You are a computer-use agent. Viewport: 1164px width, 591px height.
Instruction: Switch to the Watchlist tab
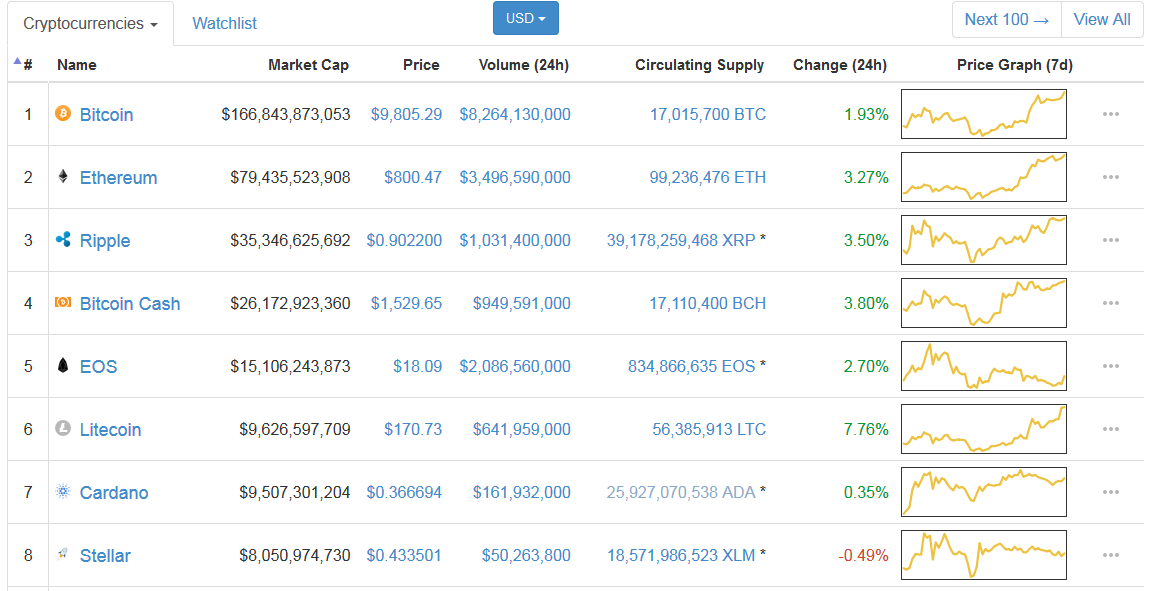point(224,24)
